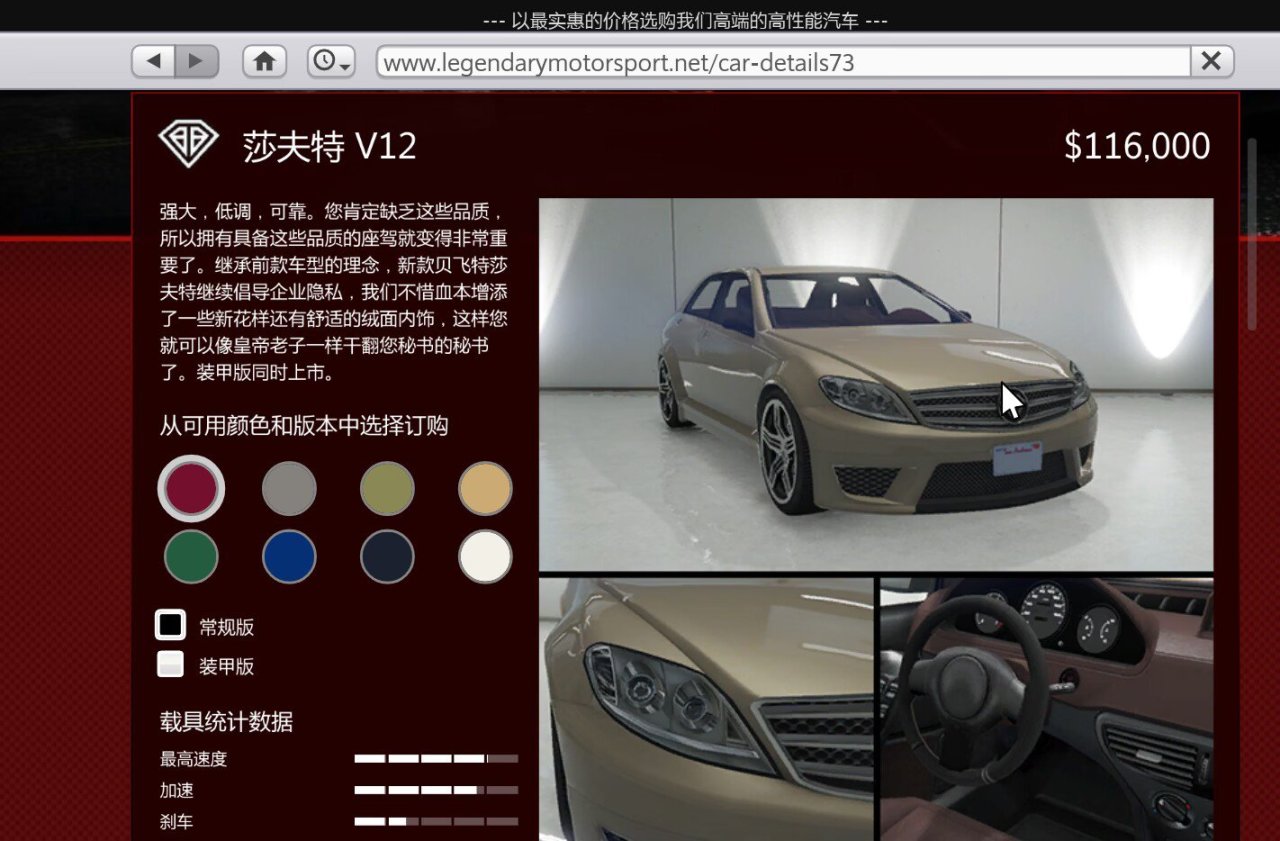Image resolution: width=1280 pixels, height=841 pixels.
Task: Click the 加速 stat label
Action: click(176, 790)
